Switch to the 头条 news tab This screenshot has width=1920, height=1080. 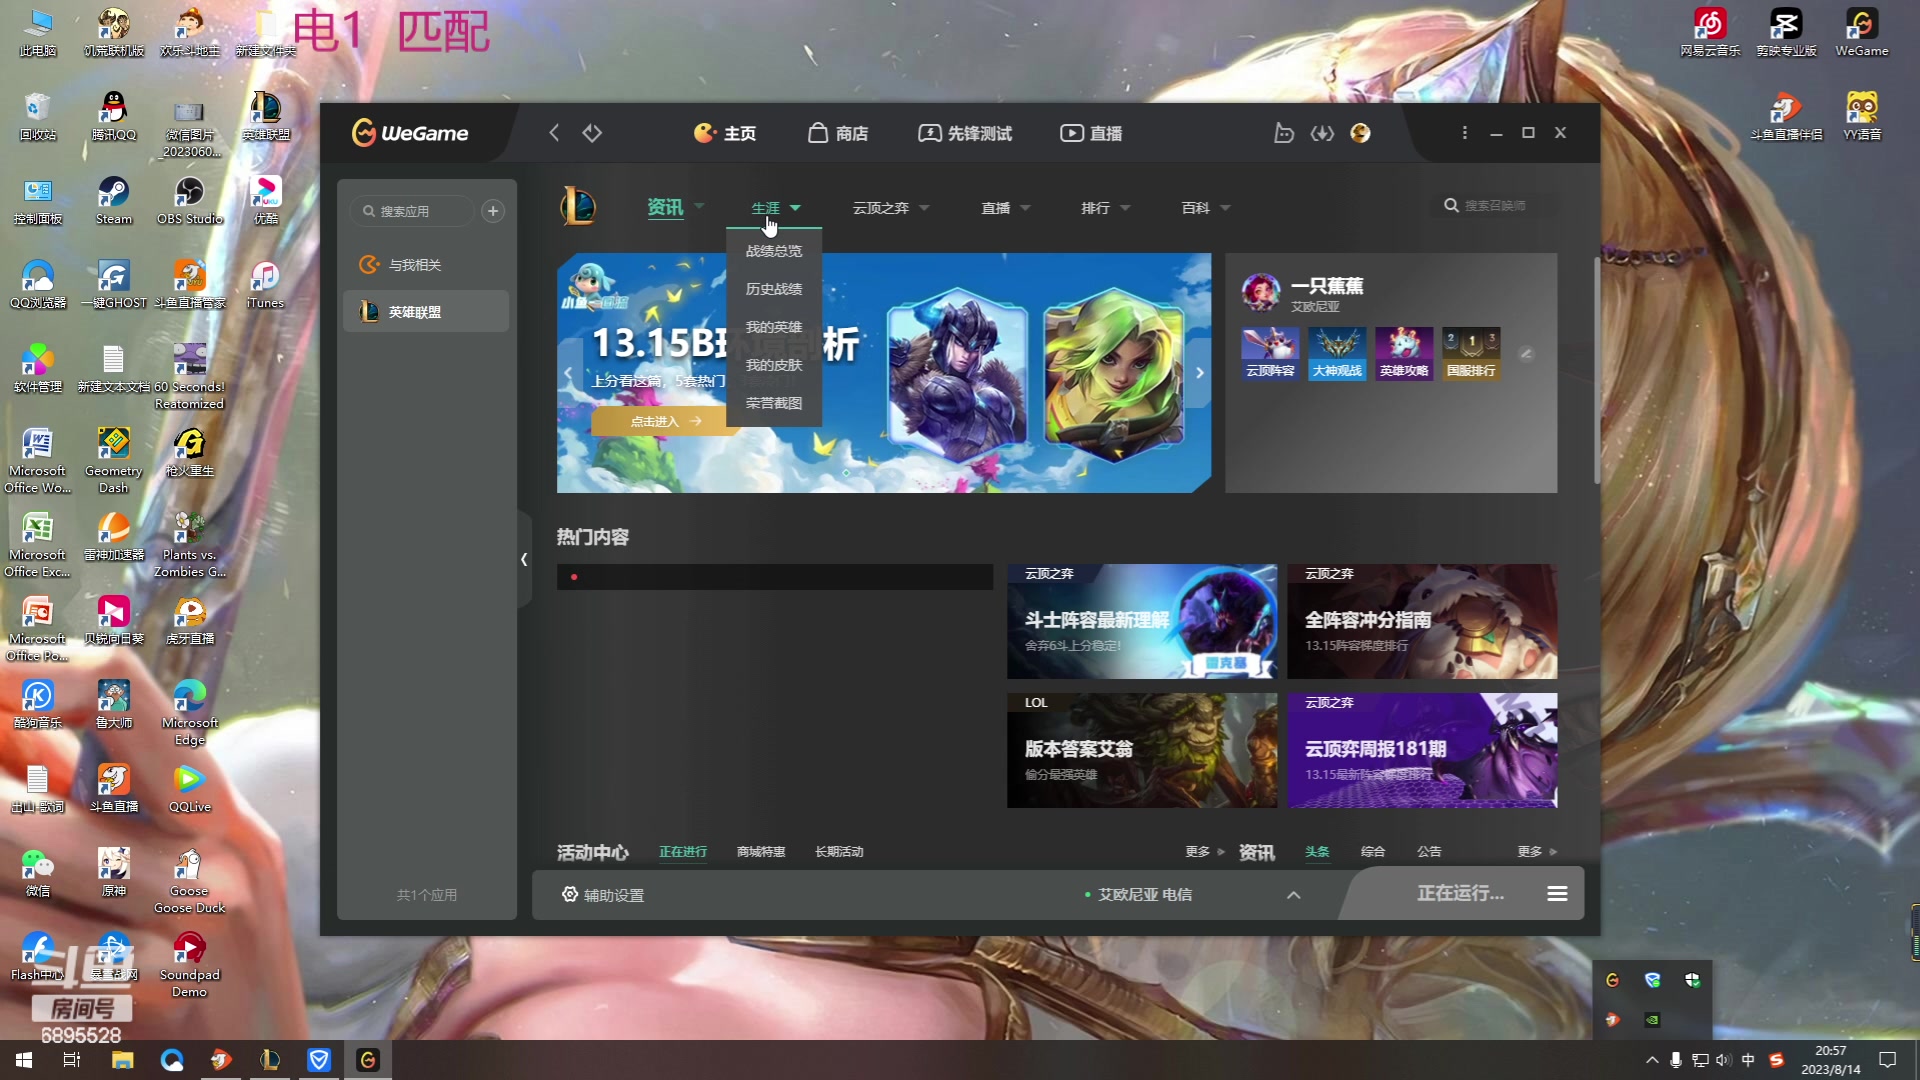coord(1317,852)
